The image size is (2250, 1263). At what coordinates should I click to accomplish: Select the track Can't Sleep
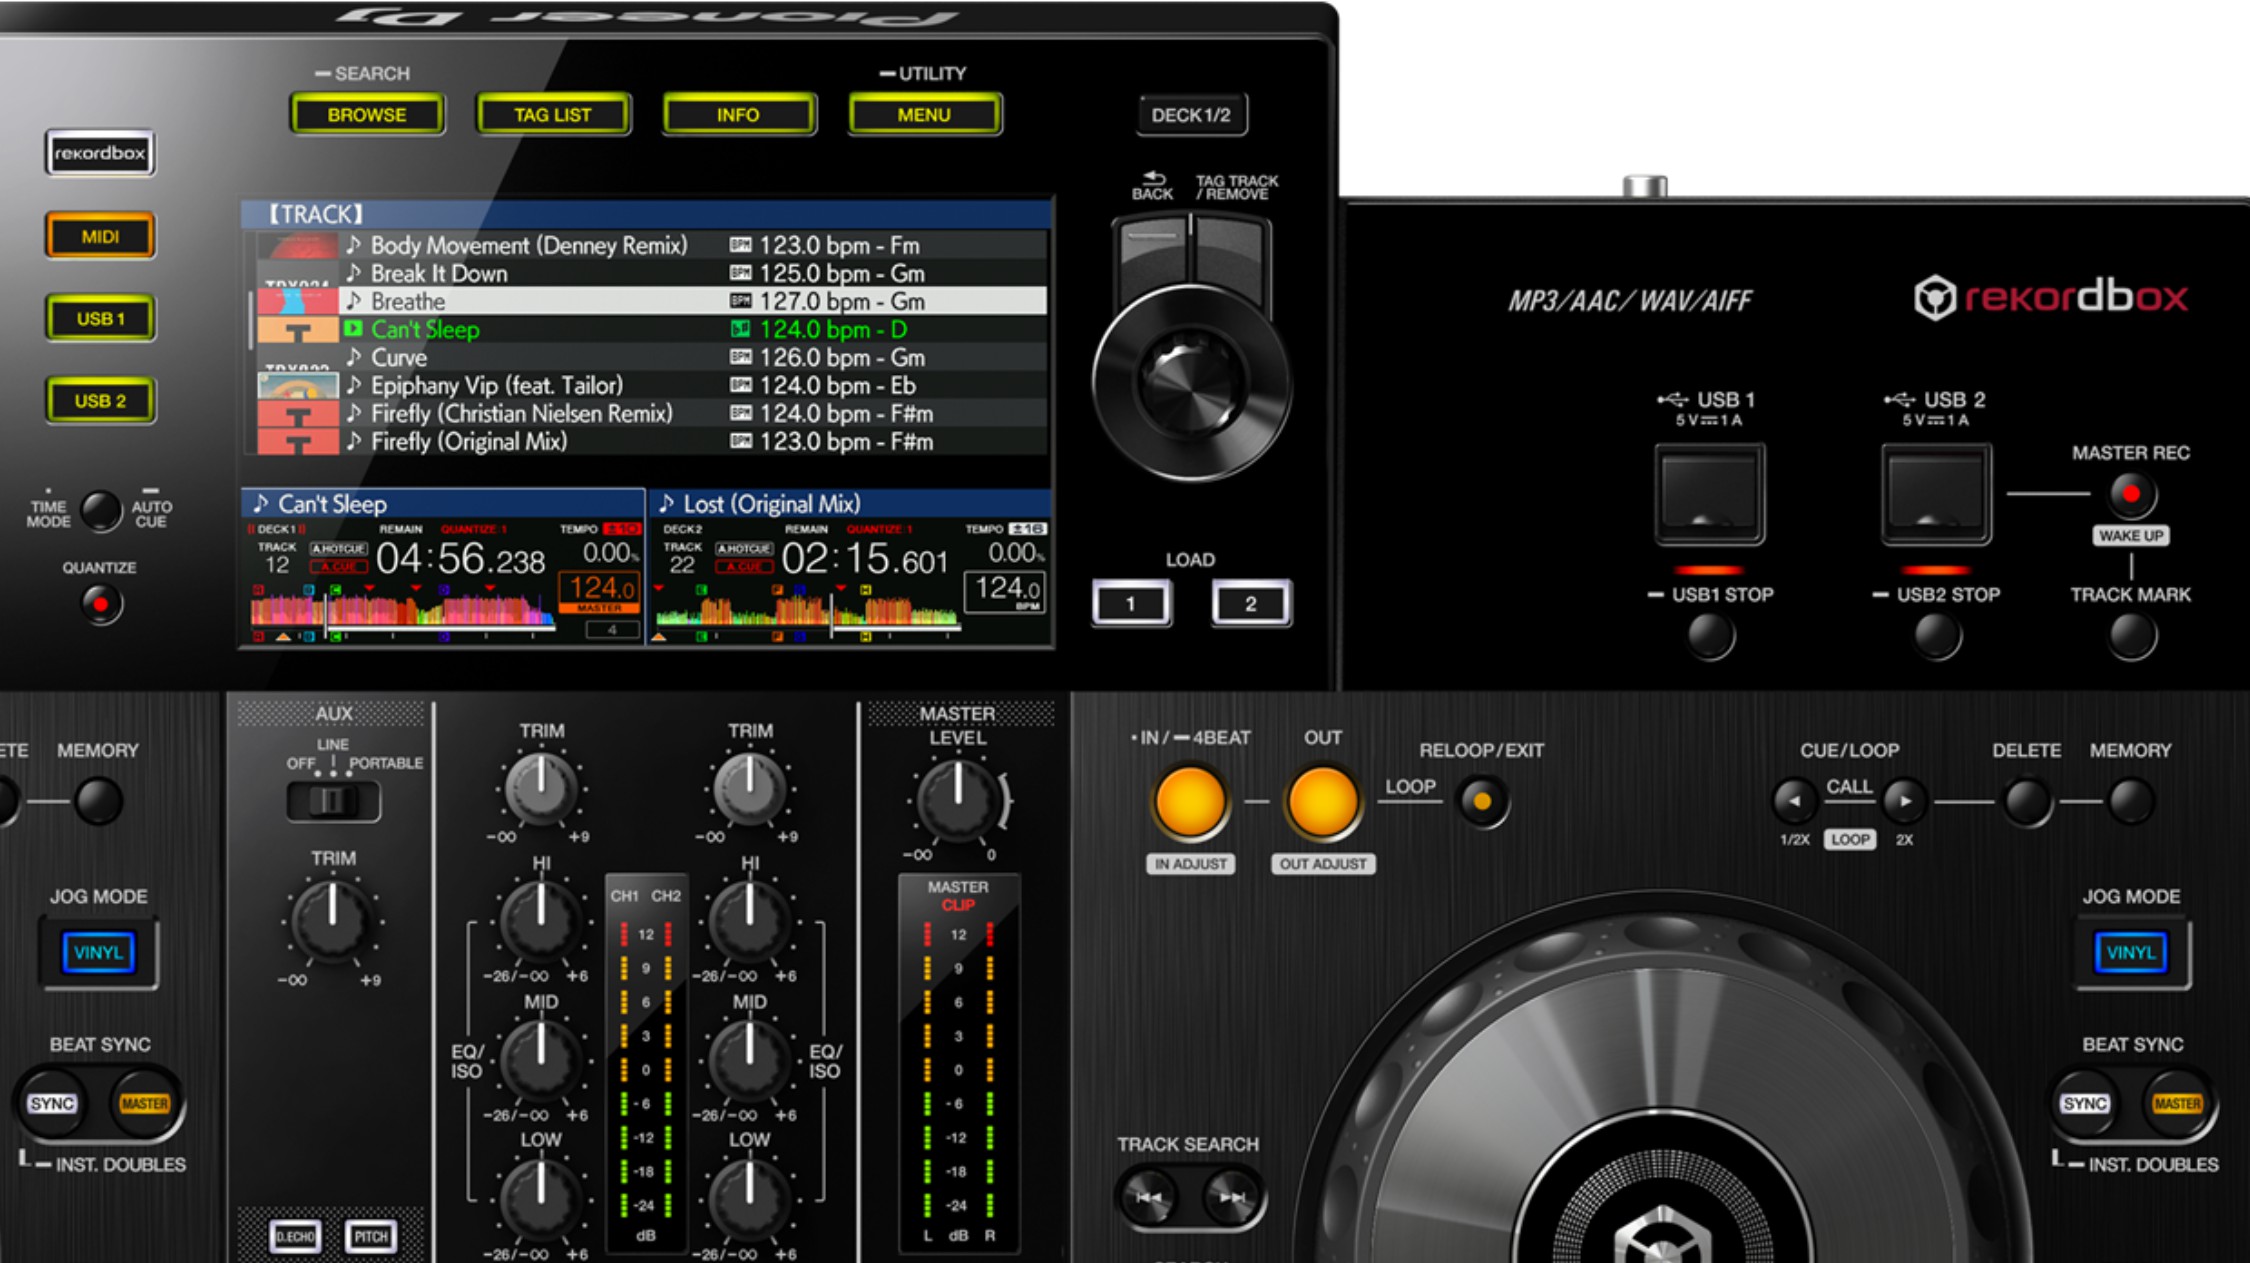click(x=425, y=329)
